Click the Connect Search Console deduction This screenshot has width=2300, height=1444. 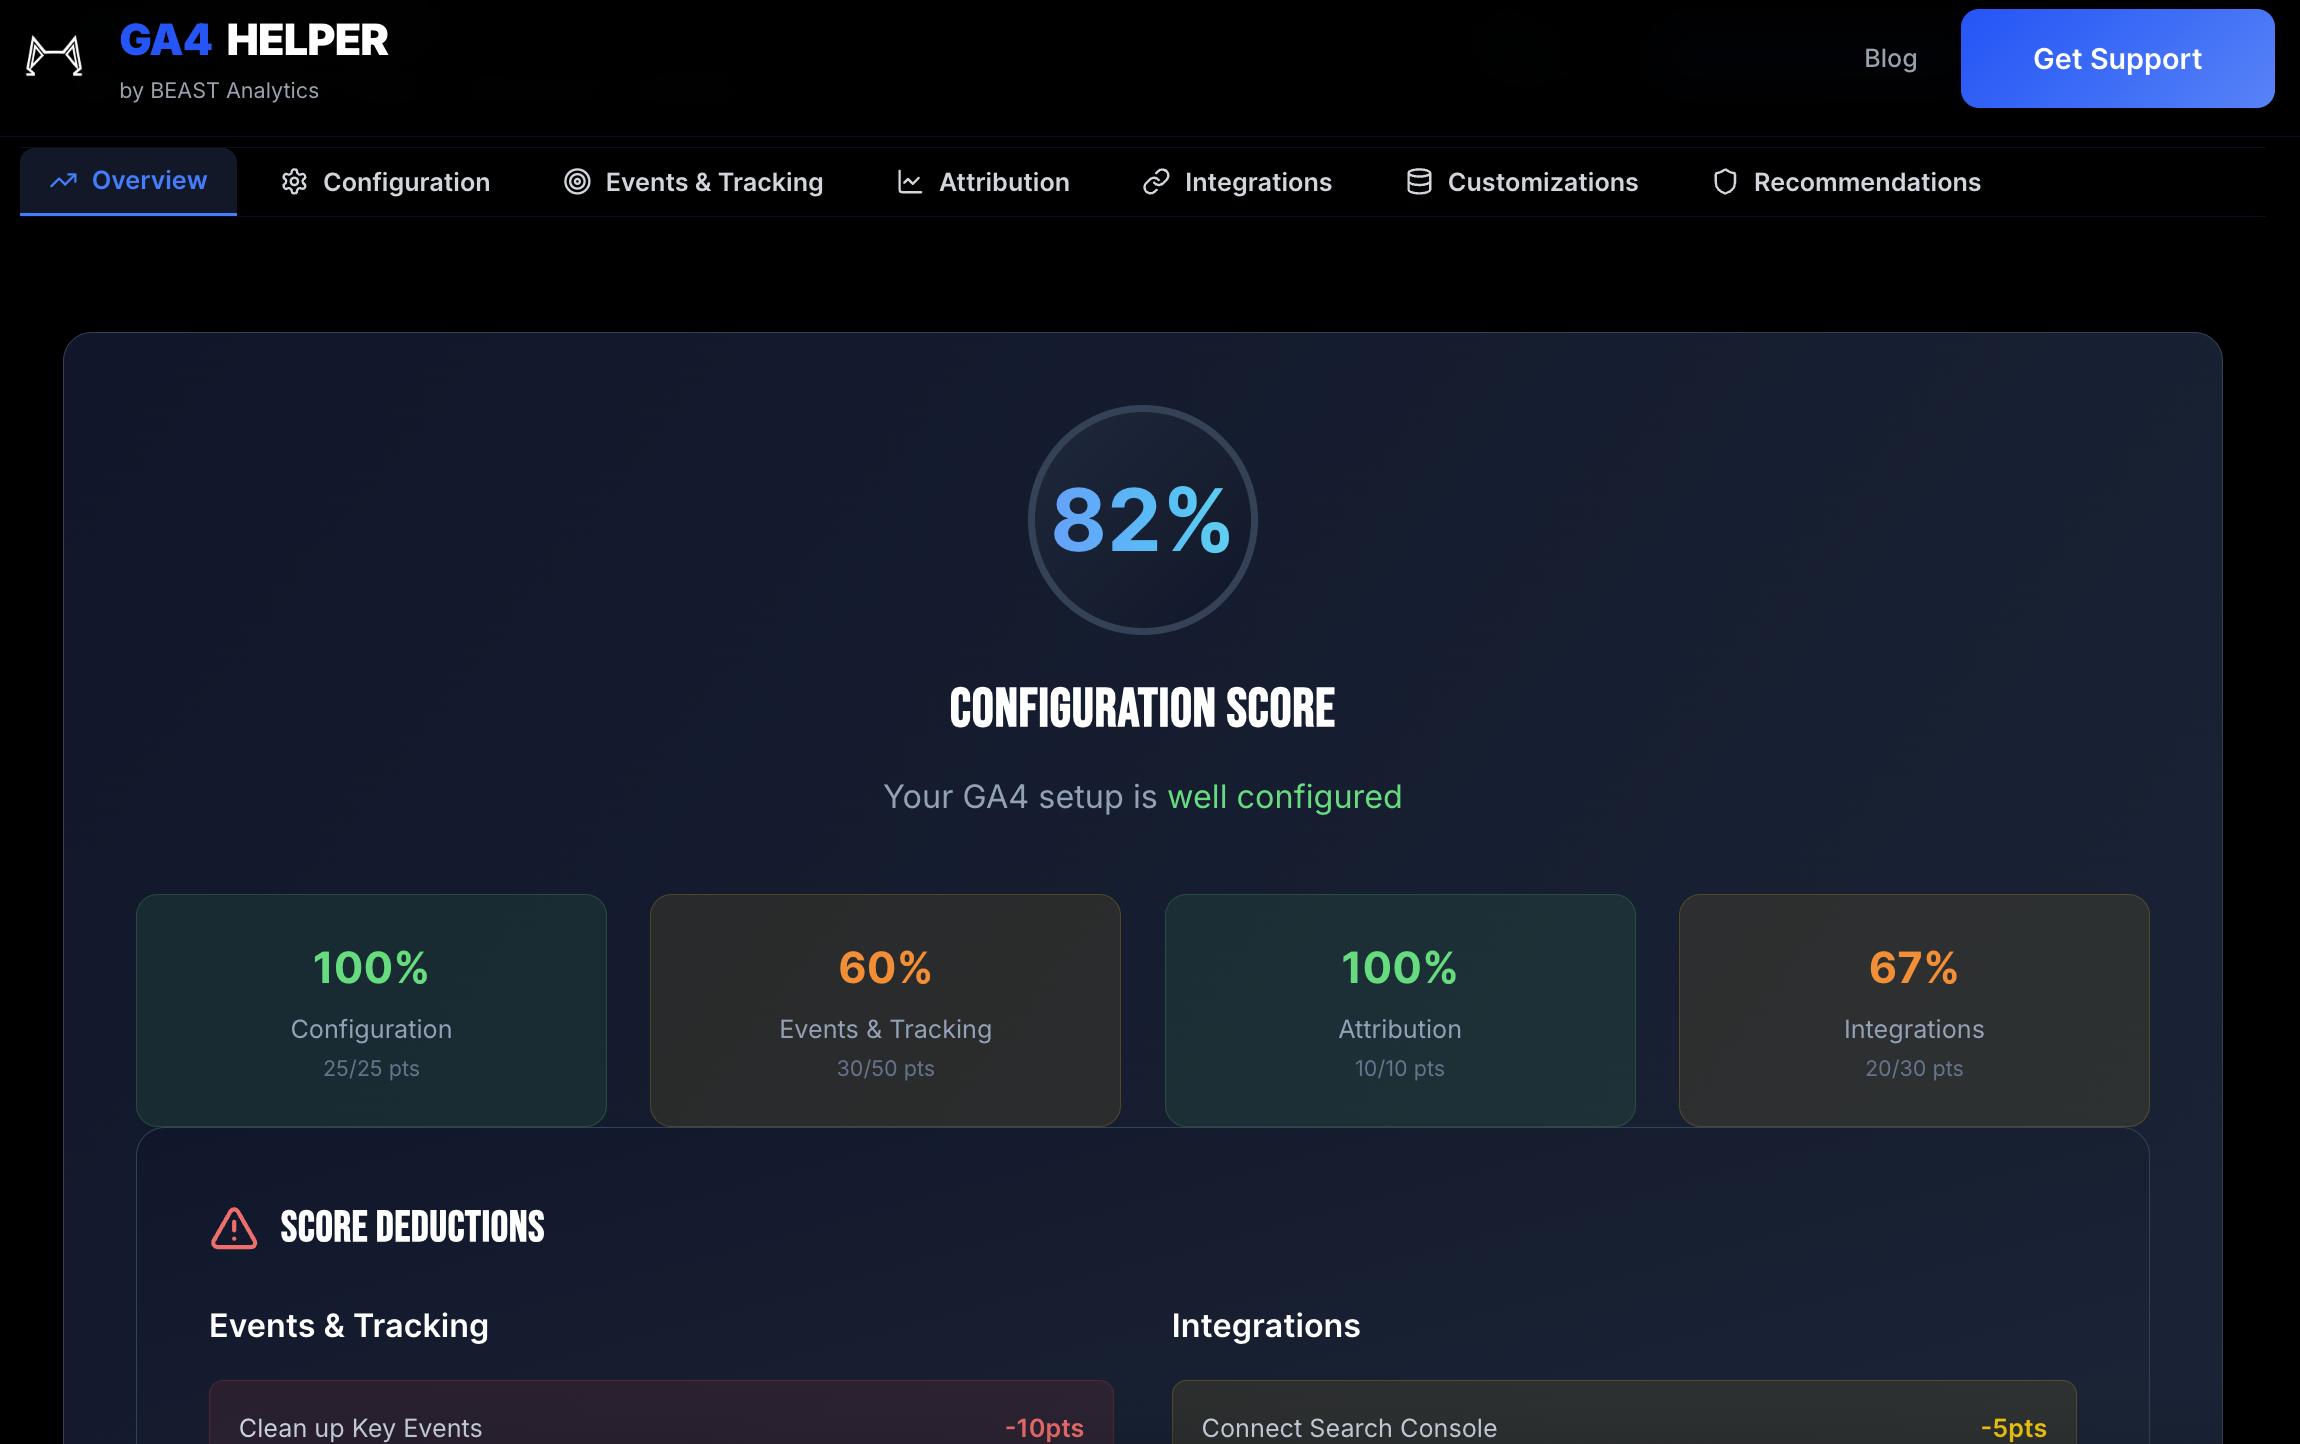[x=1624, y=1412]
